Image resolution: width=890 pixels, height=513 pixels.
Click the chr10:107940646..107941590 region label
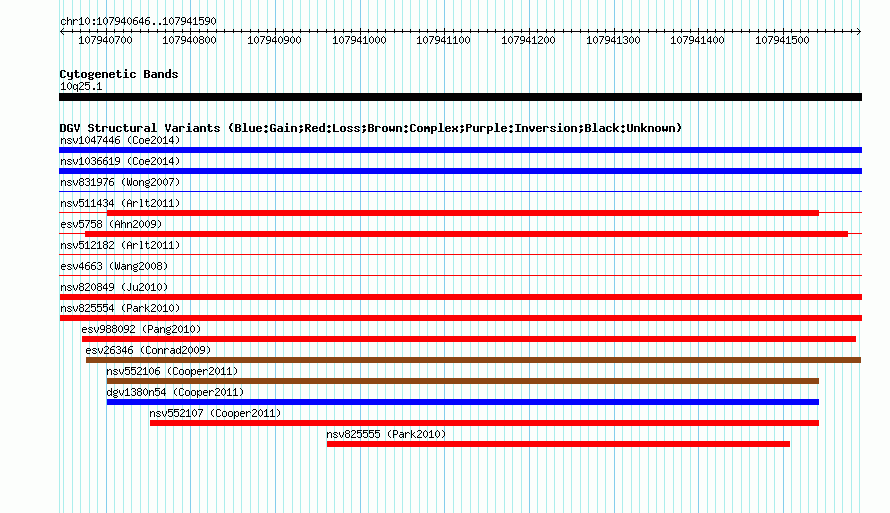138,21
